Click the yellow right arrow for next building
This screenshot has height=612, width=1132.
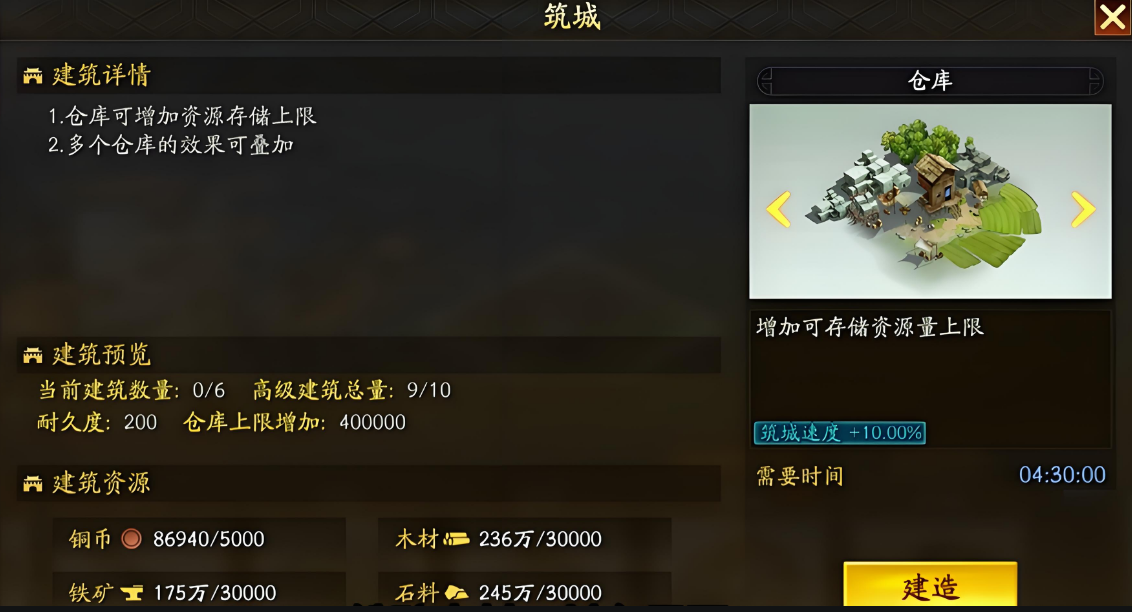1083,209
